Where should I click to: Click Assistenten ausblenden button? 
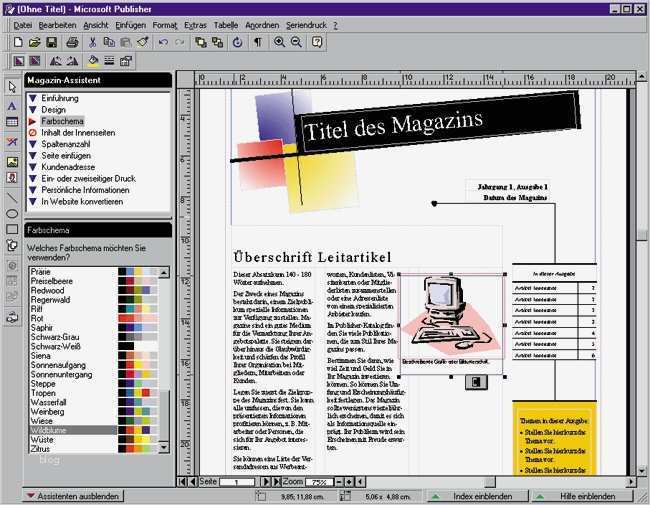point(75,496)
